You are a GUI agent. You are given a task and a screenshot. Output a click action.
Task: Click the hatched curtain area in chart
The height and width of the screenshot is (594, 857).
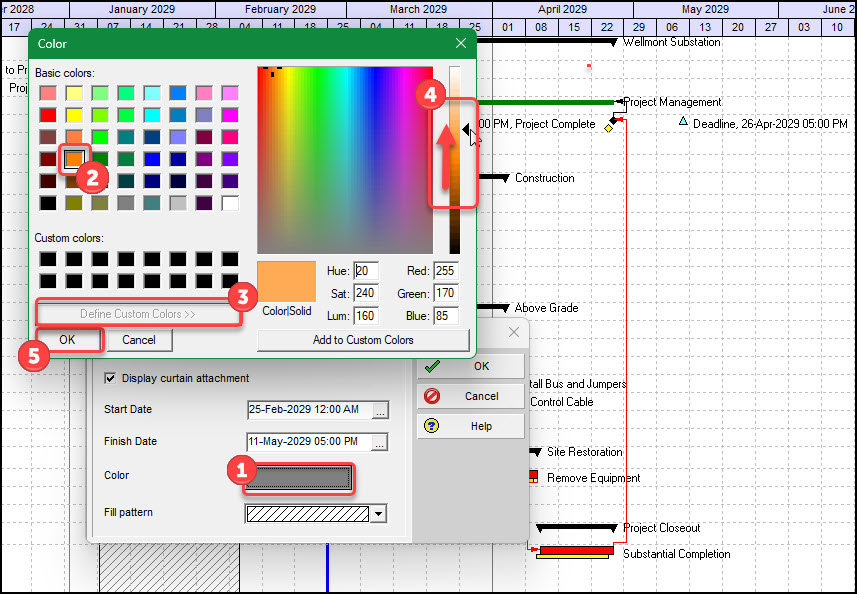click(169, 567)
